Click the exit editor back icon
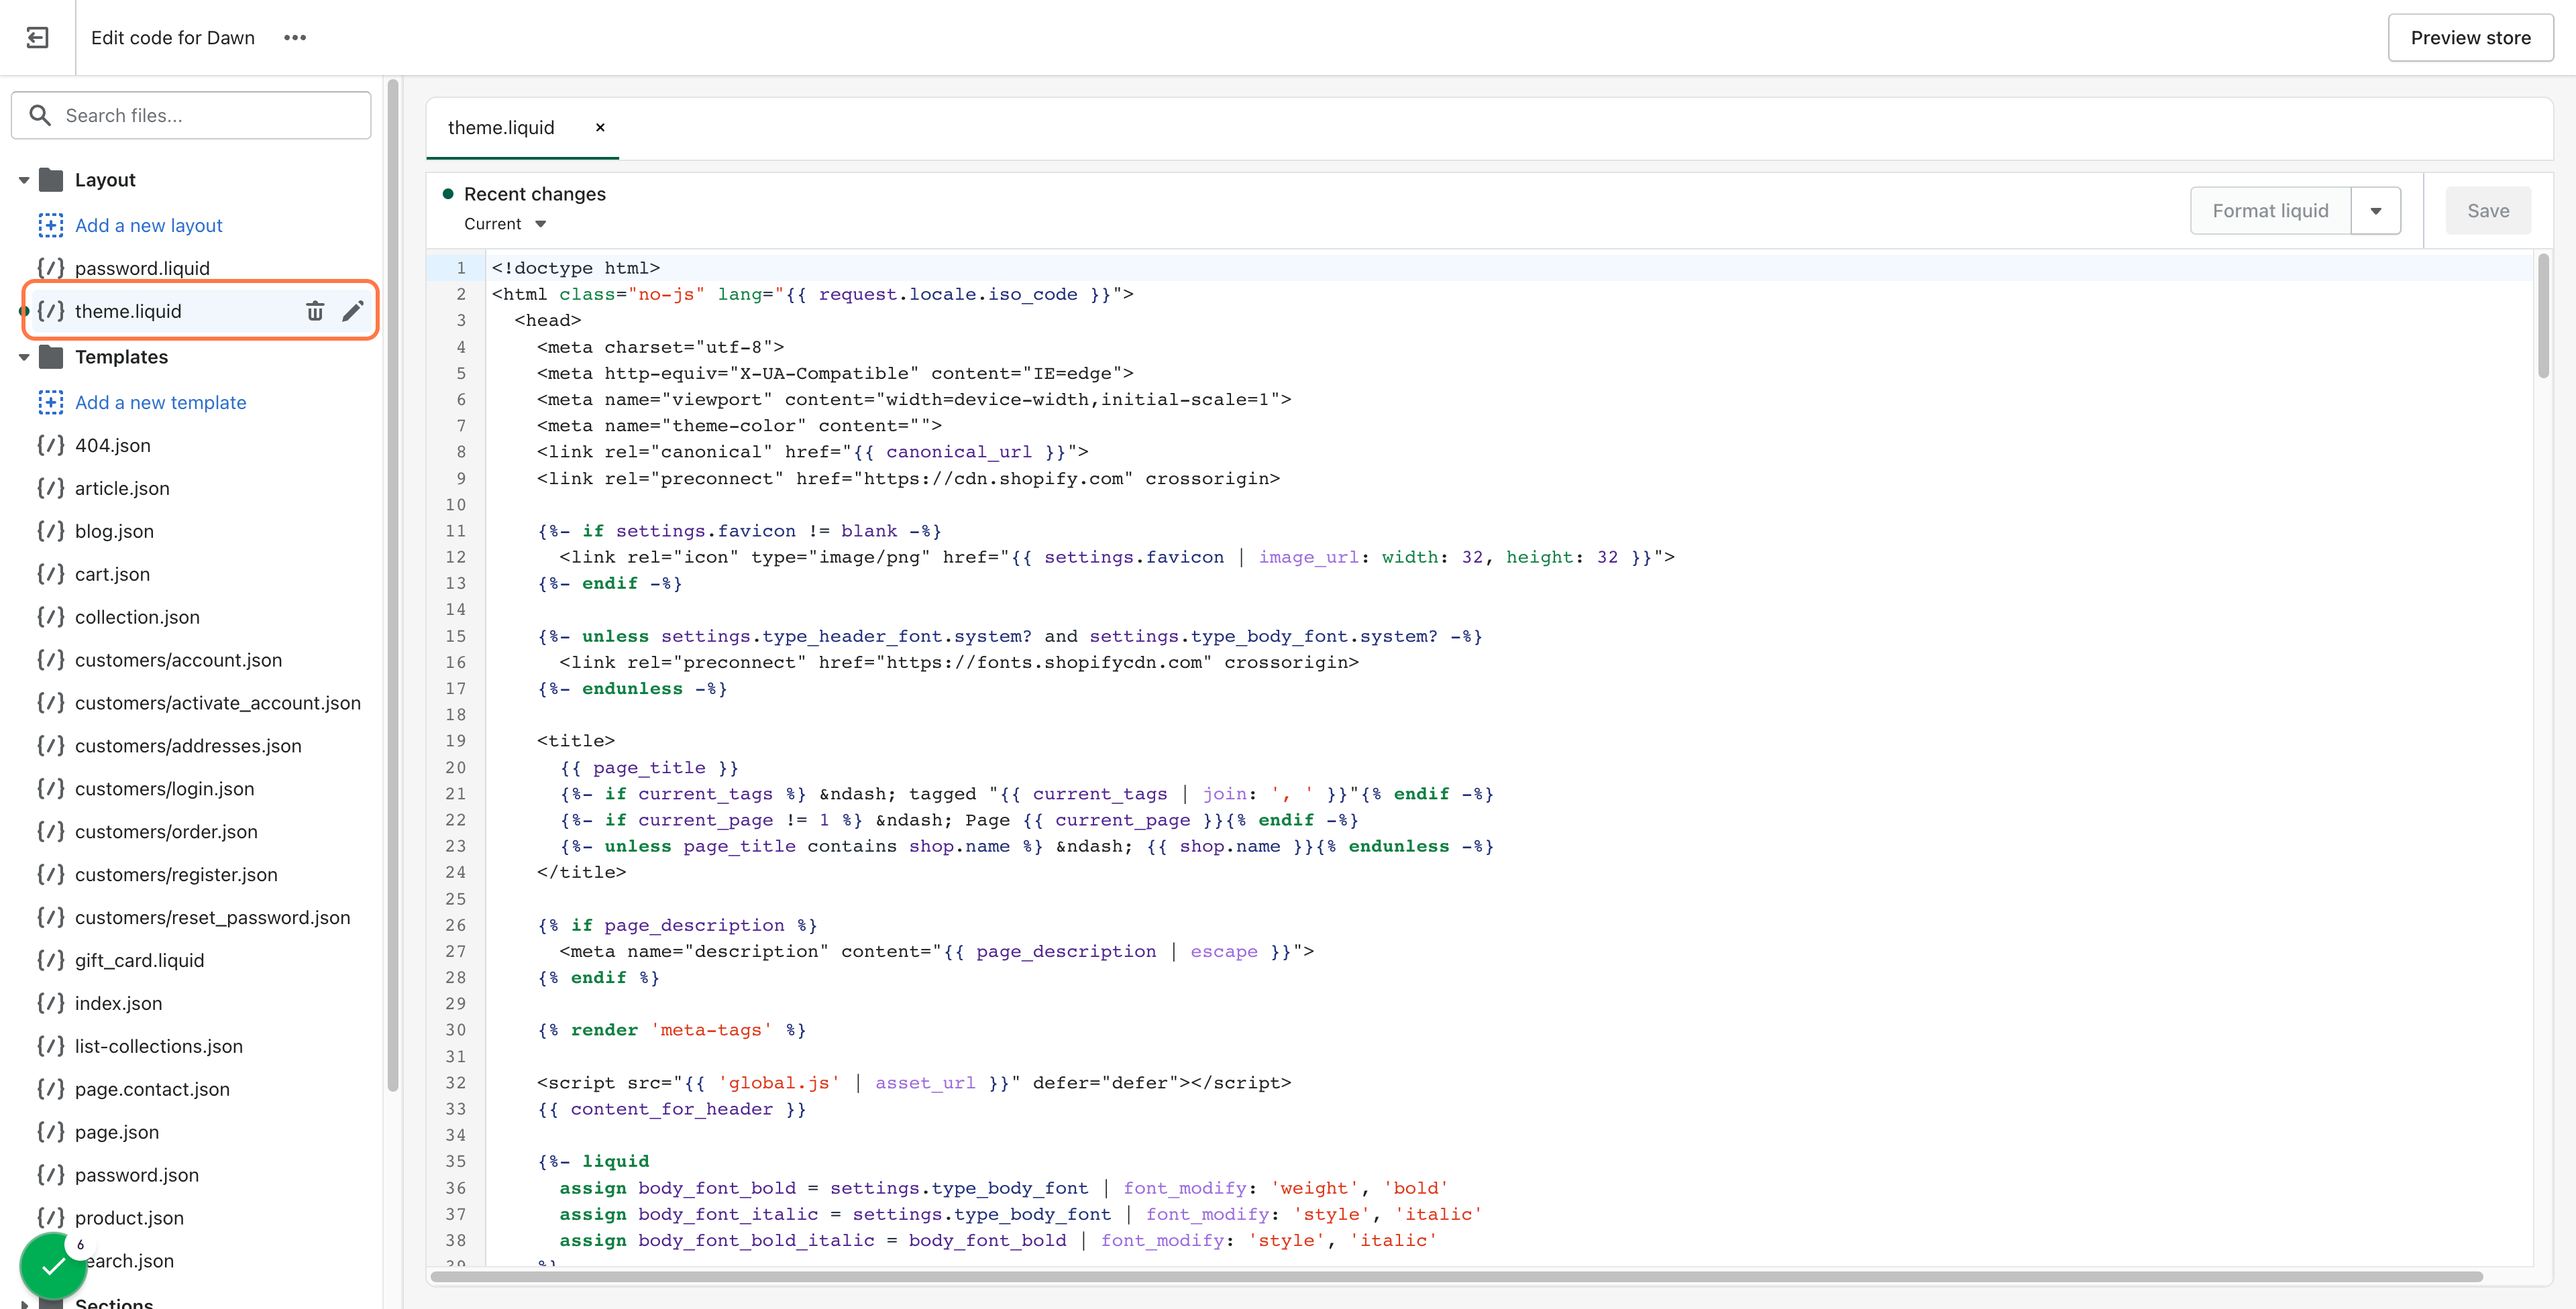The image size is (2576, 1309). click(x=37, y=38)
